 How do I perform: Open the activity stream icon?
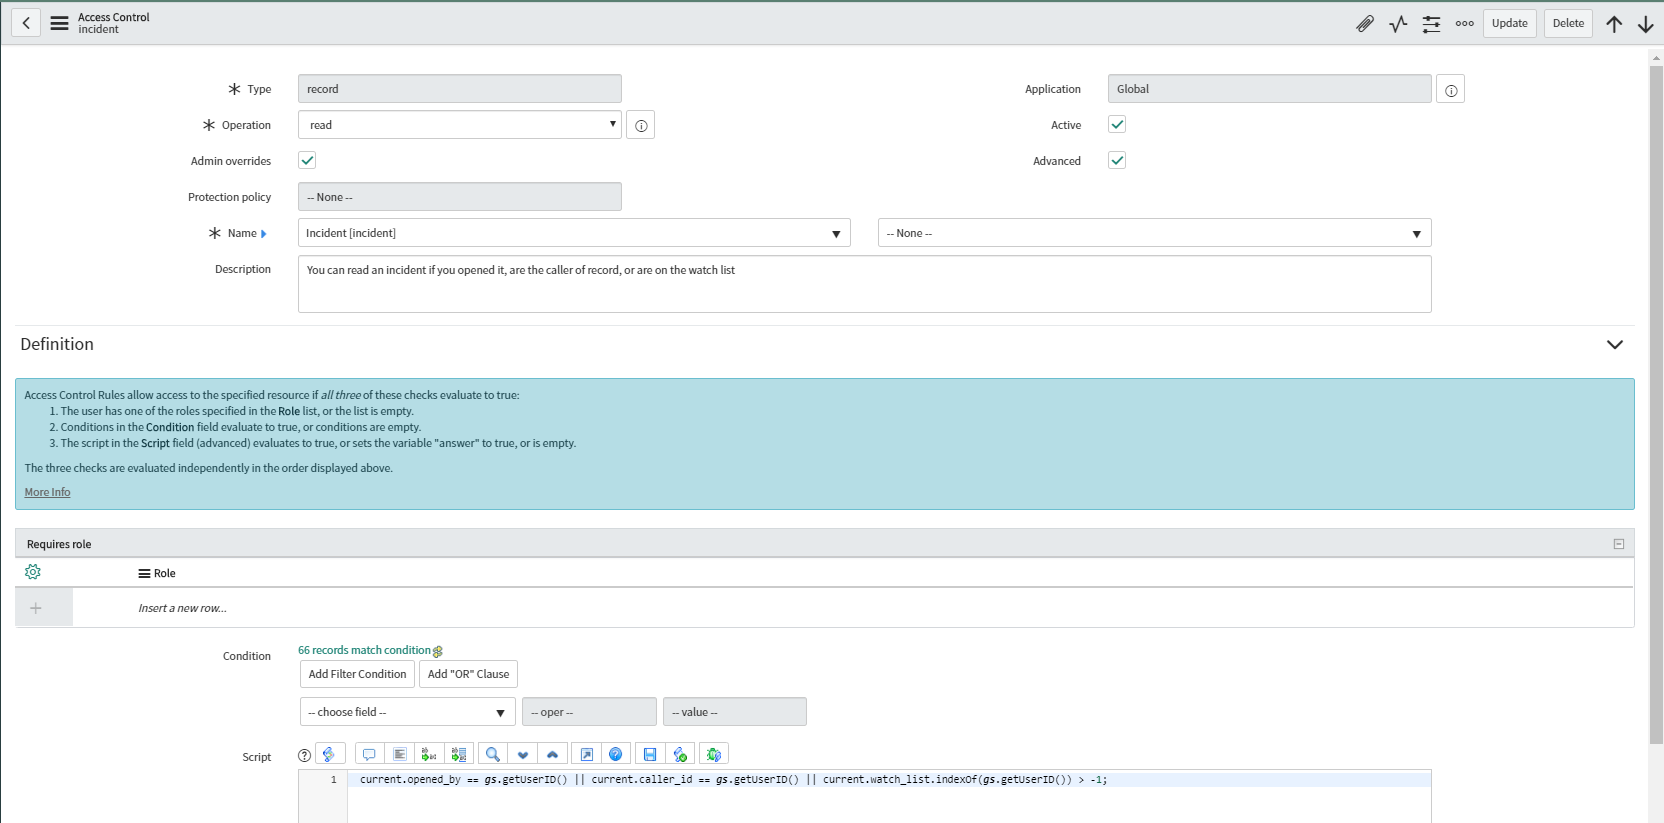click(x=1398, y=23)
